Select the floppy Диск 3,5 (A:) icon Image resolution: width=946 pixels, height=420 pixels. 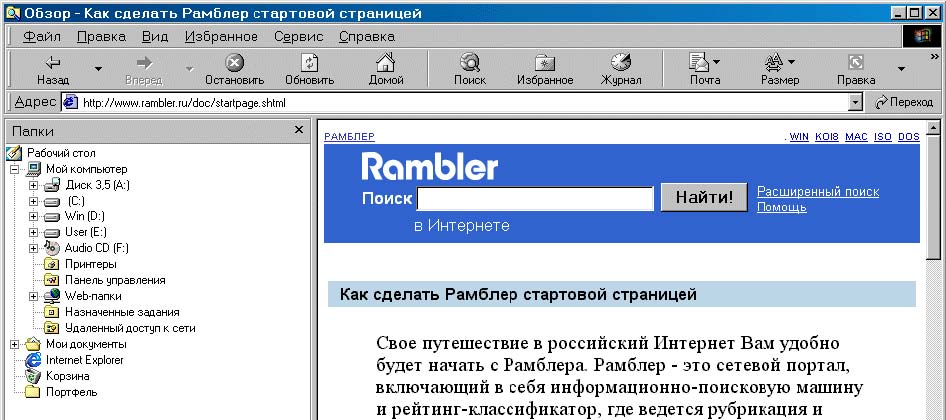pos(52,185)
